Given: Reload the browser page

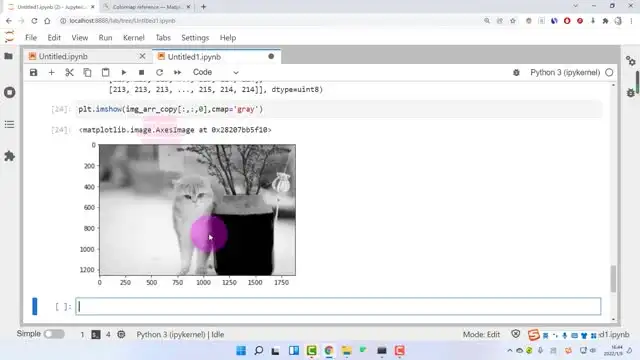Looking at the screenshot, I should (x=34, y=21).
